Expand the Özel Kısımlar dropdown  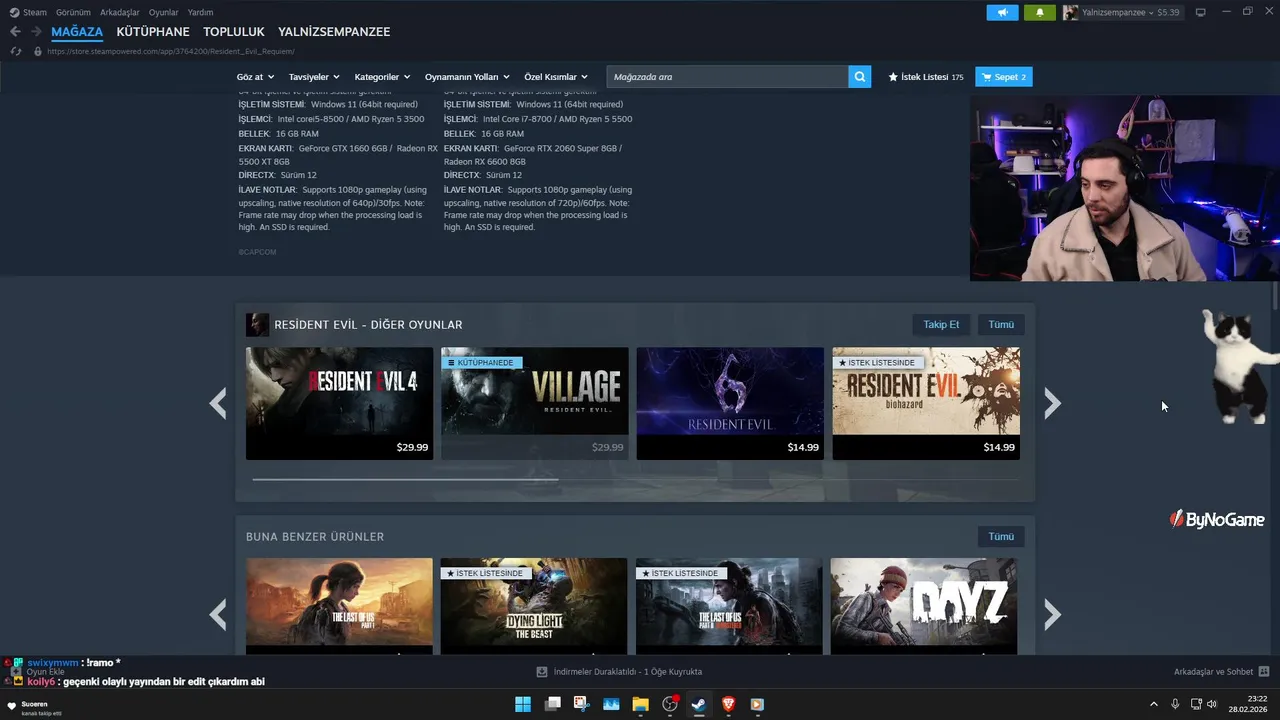pos(556,77)
